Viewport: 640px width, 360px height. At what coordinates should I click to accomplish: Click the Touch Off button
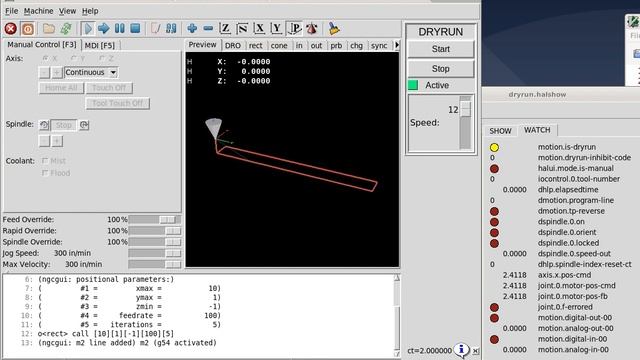click(x=109, y=88)
